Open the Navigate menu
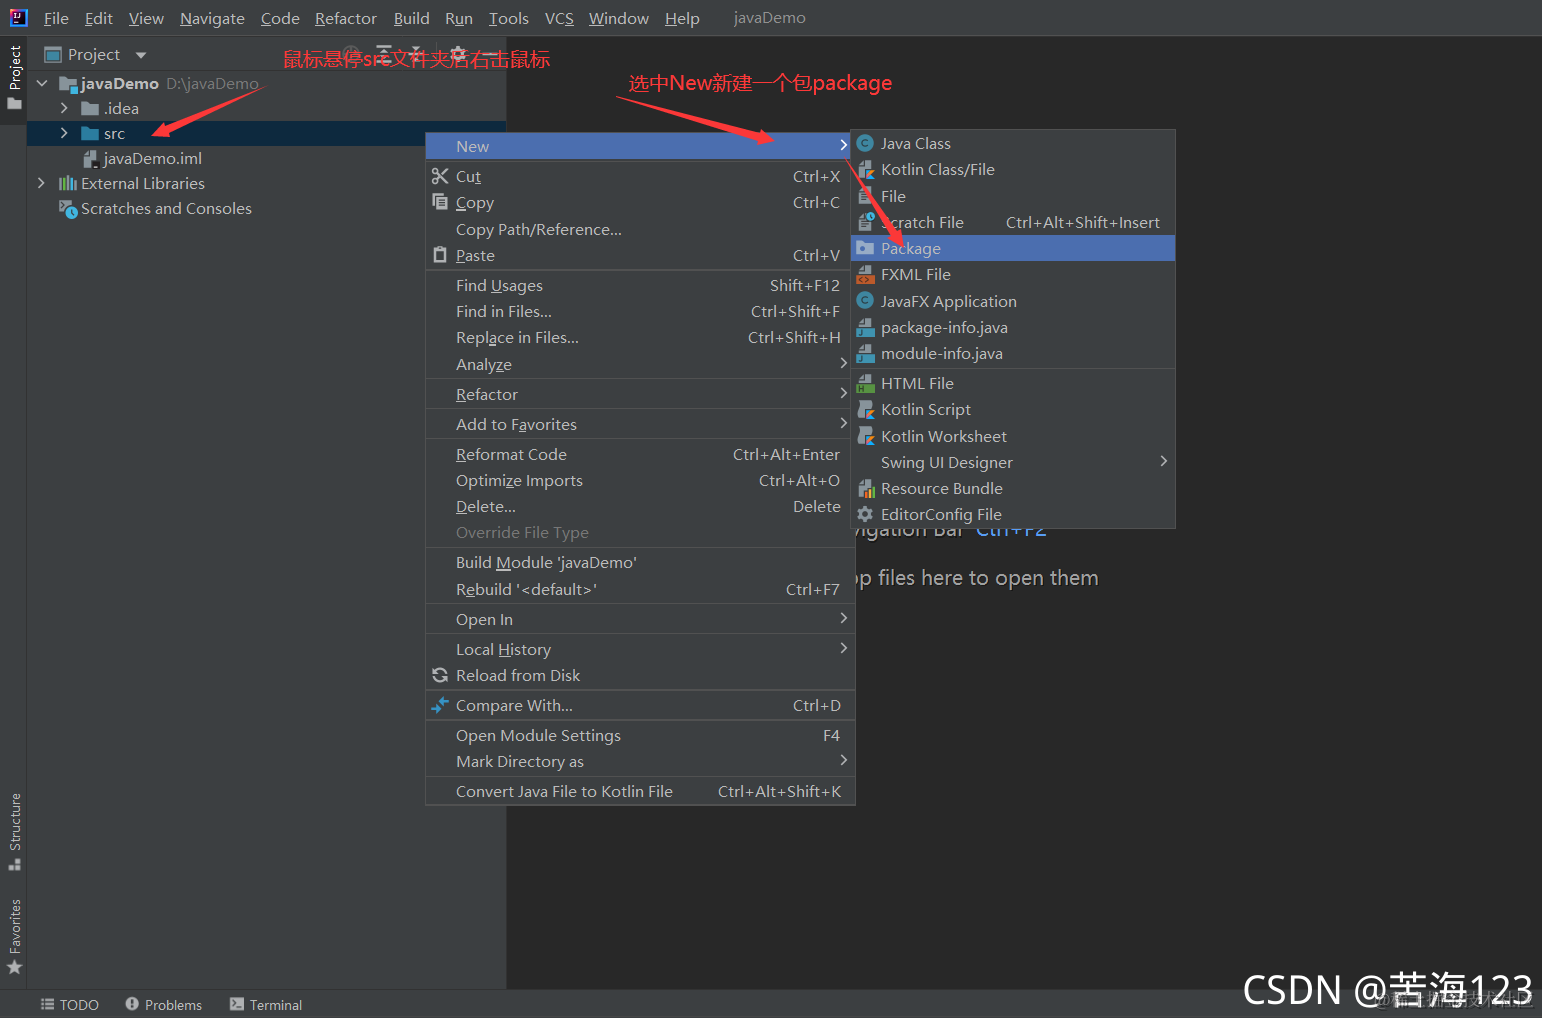The height and width of the screenshot is (1018, 1542). click(x=212, y=18)
